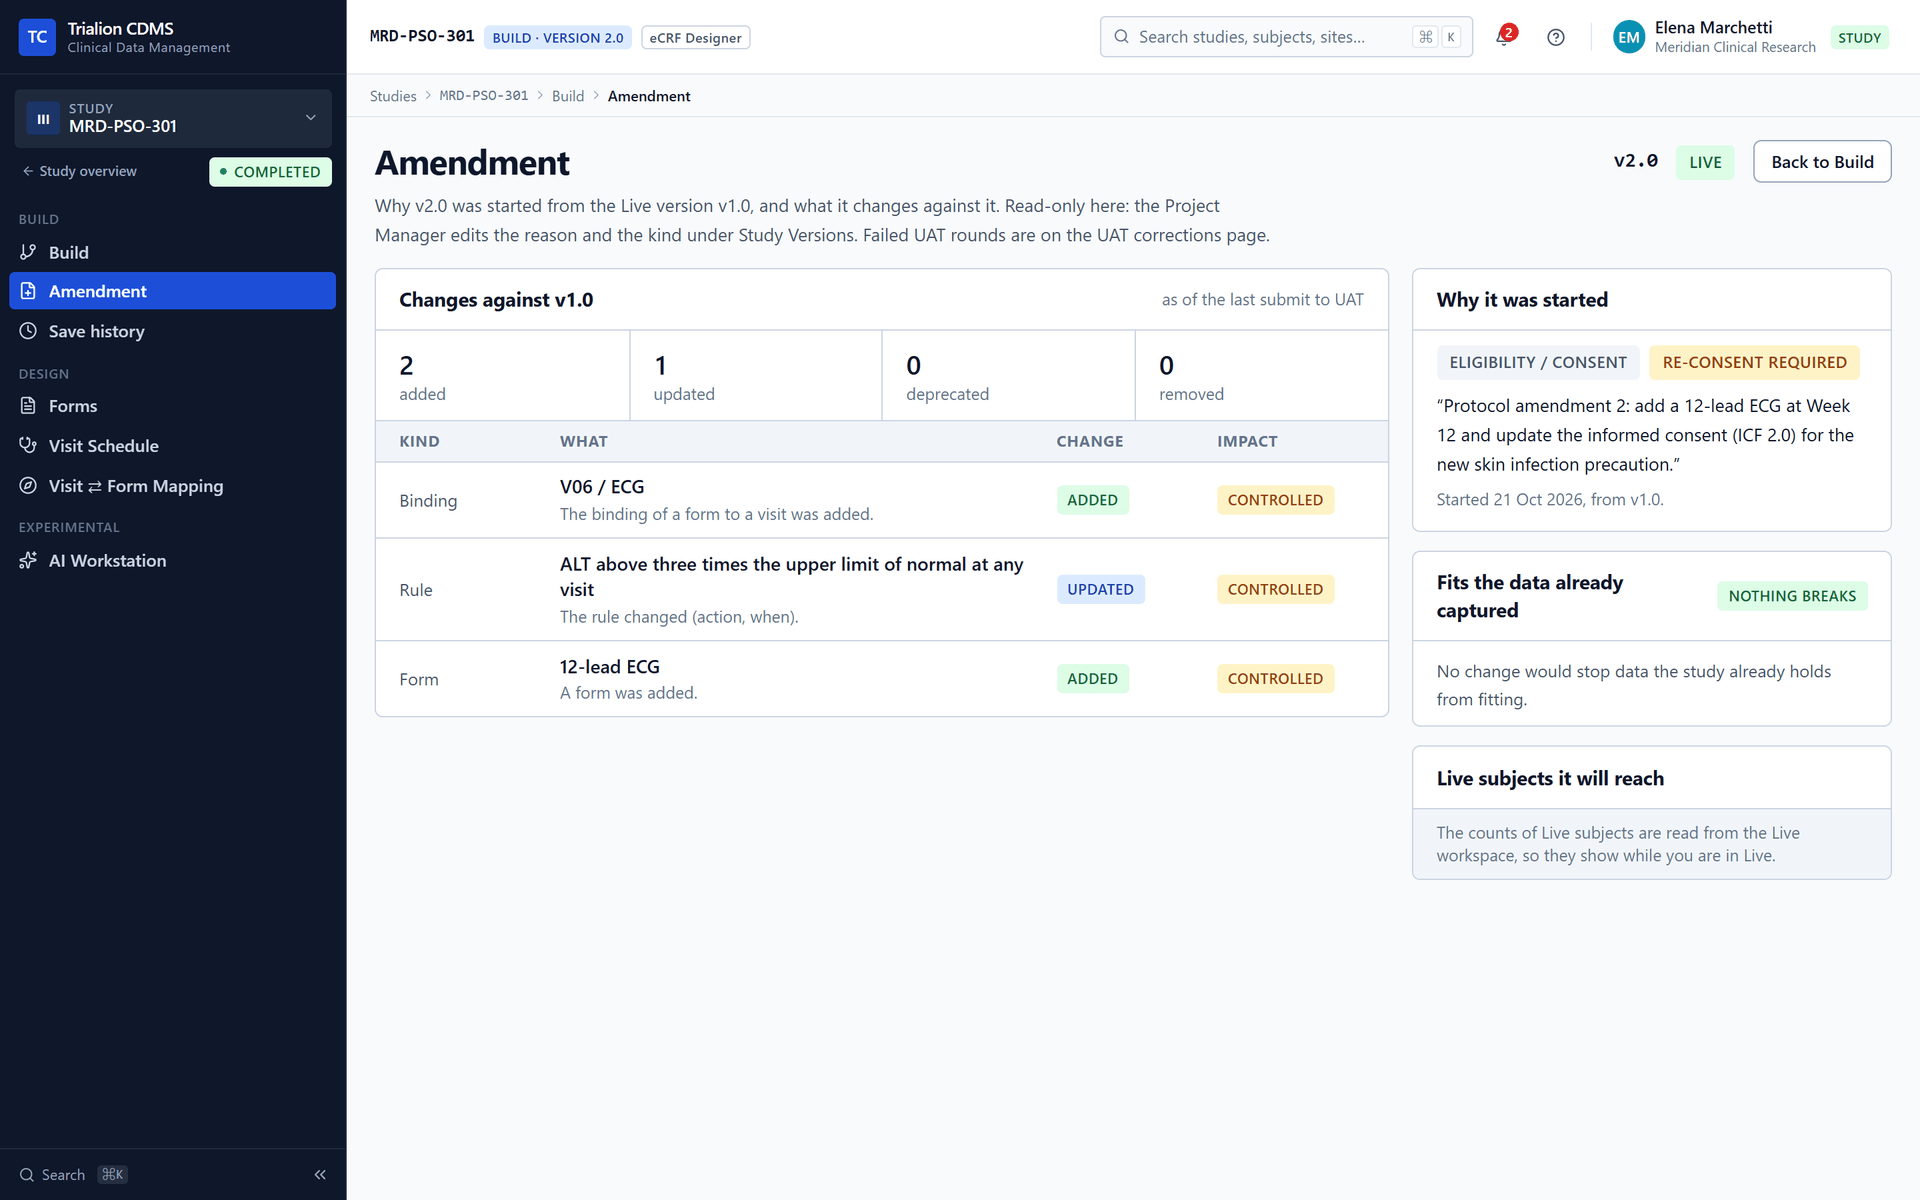The height and width of the screenshot is (1200, 1920).
Task: Select the V06 / ECG binding row
Action: [881, 500]
